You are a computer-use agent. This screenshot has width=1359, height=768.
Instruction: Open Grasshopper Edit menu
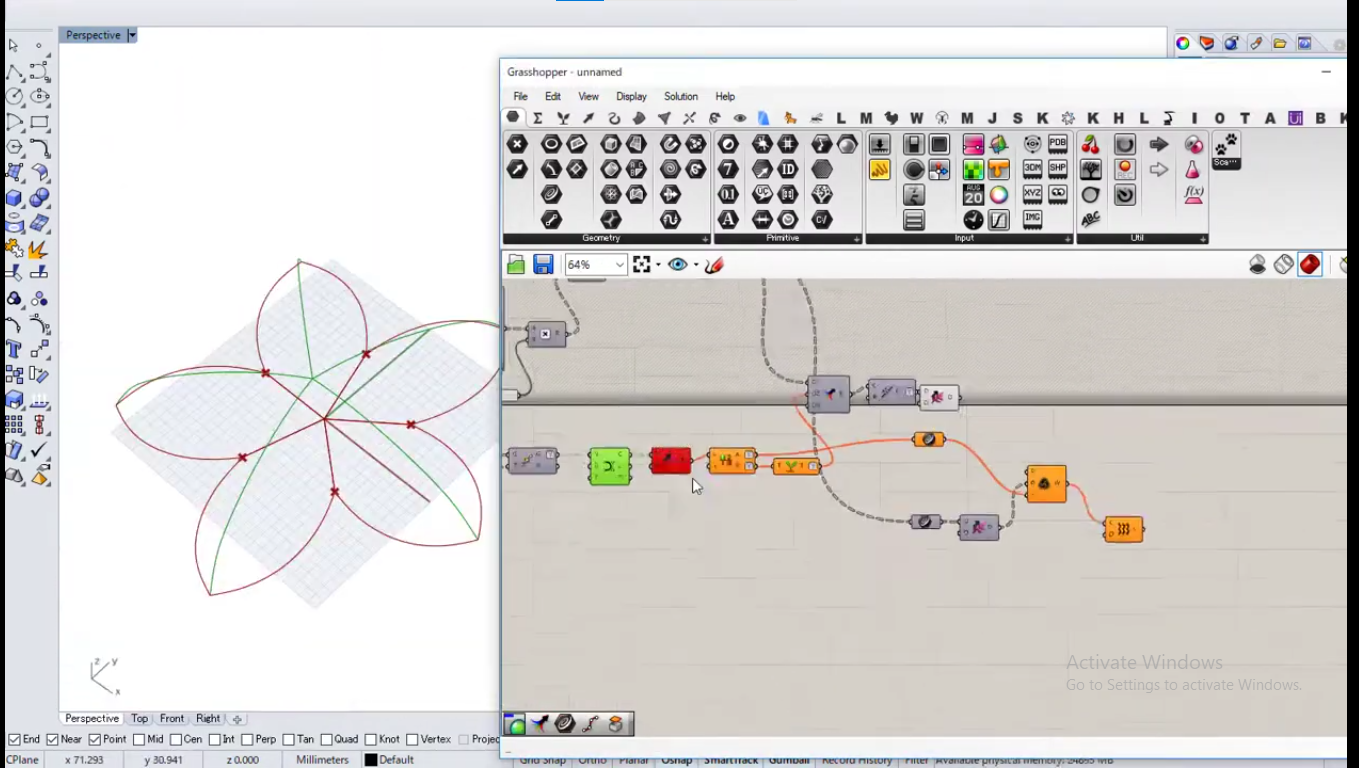[x=553, y=97]
